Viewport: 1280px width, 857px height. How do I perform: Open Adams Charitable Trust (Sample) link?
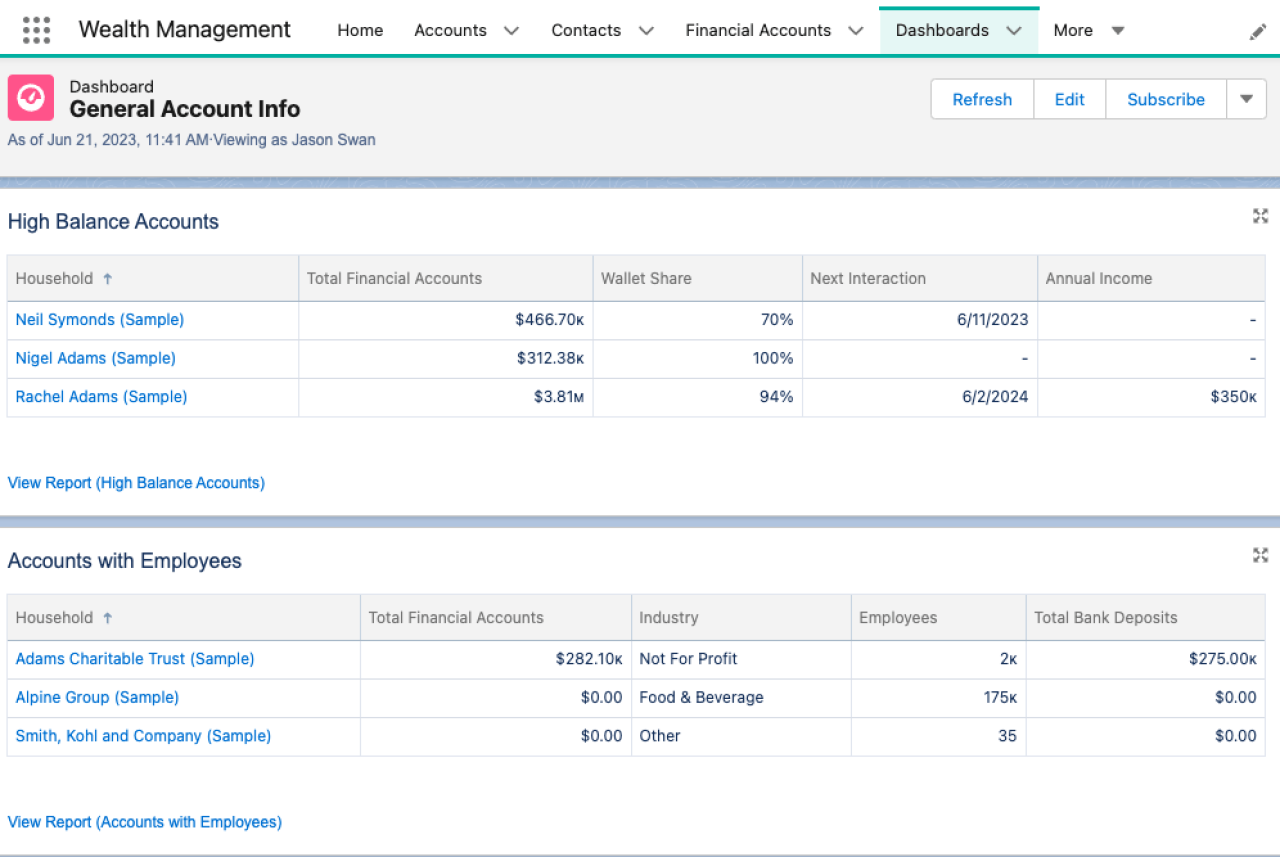coord(135,659)
